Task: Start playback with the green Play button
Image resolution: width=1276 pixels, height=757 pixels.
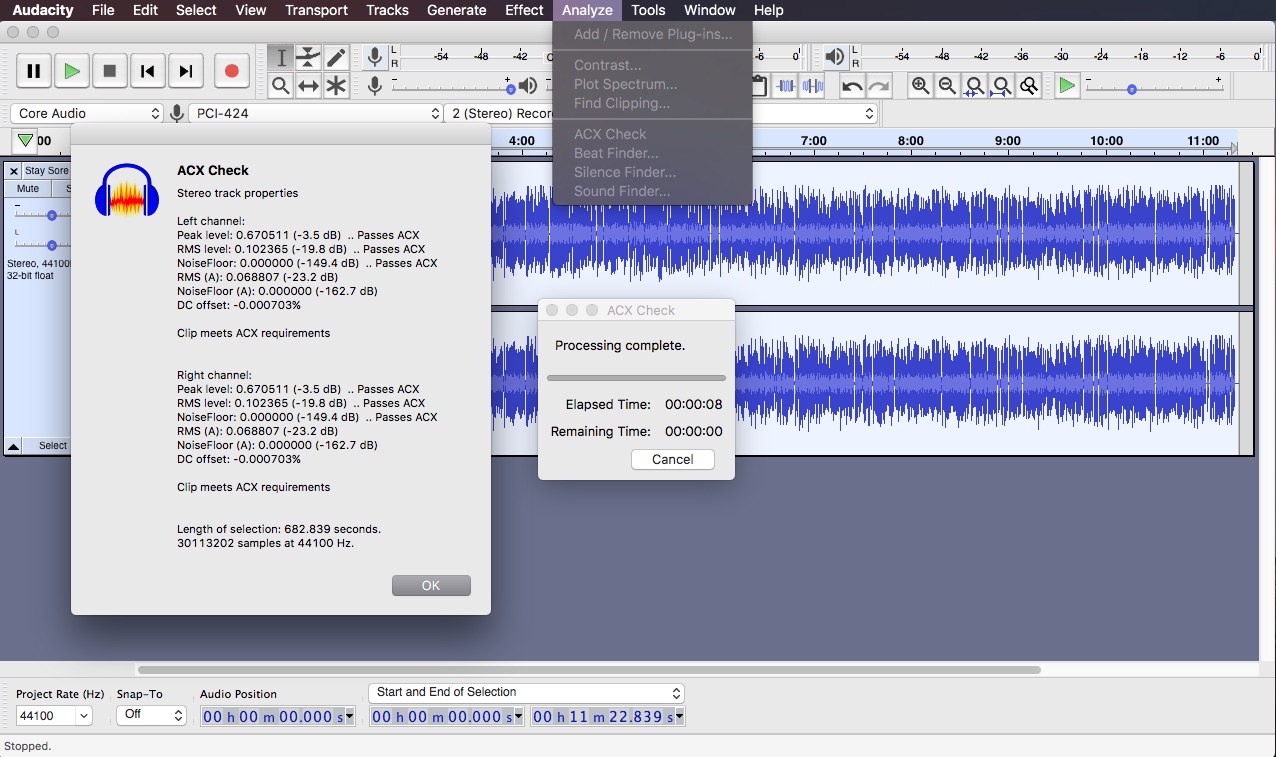Action: [72, 71]
